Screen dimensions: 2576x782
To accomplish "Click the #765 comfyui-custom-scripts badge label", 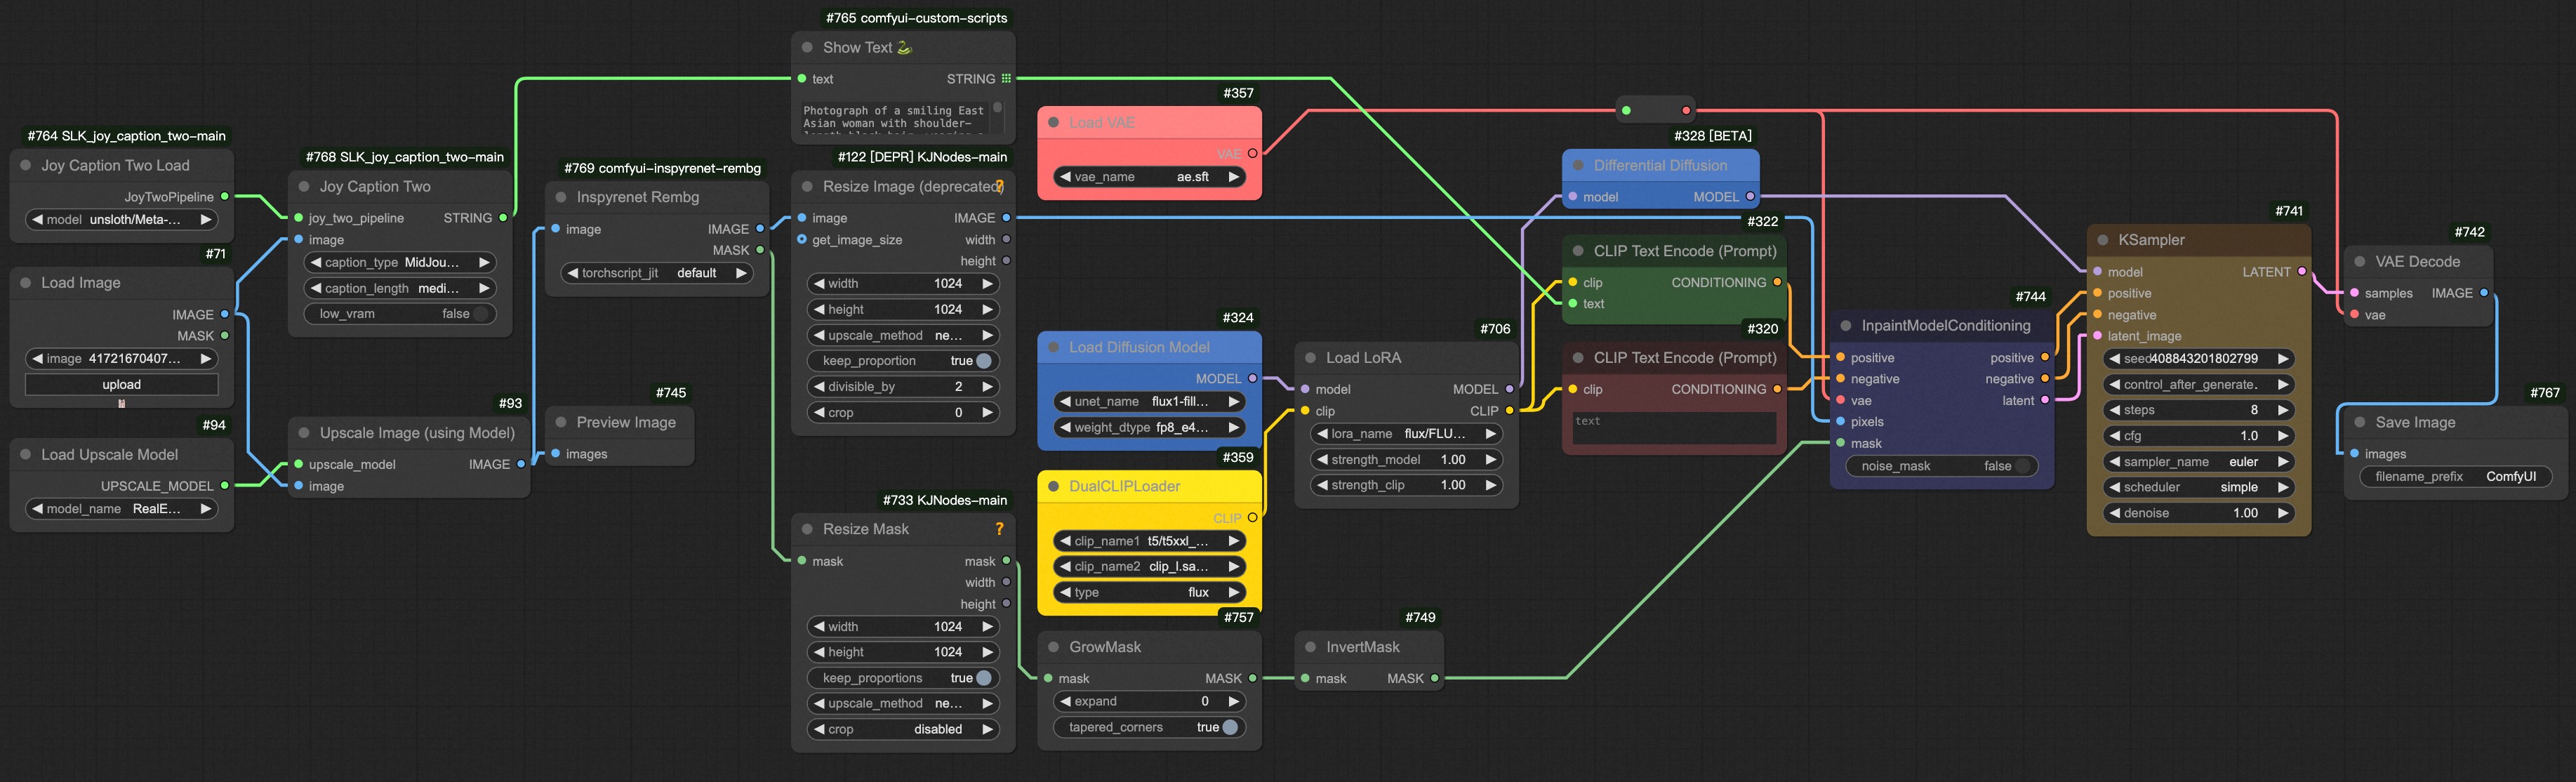I will pyautogui.click(x=916, y=18).
